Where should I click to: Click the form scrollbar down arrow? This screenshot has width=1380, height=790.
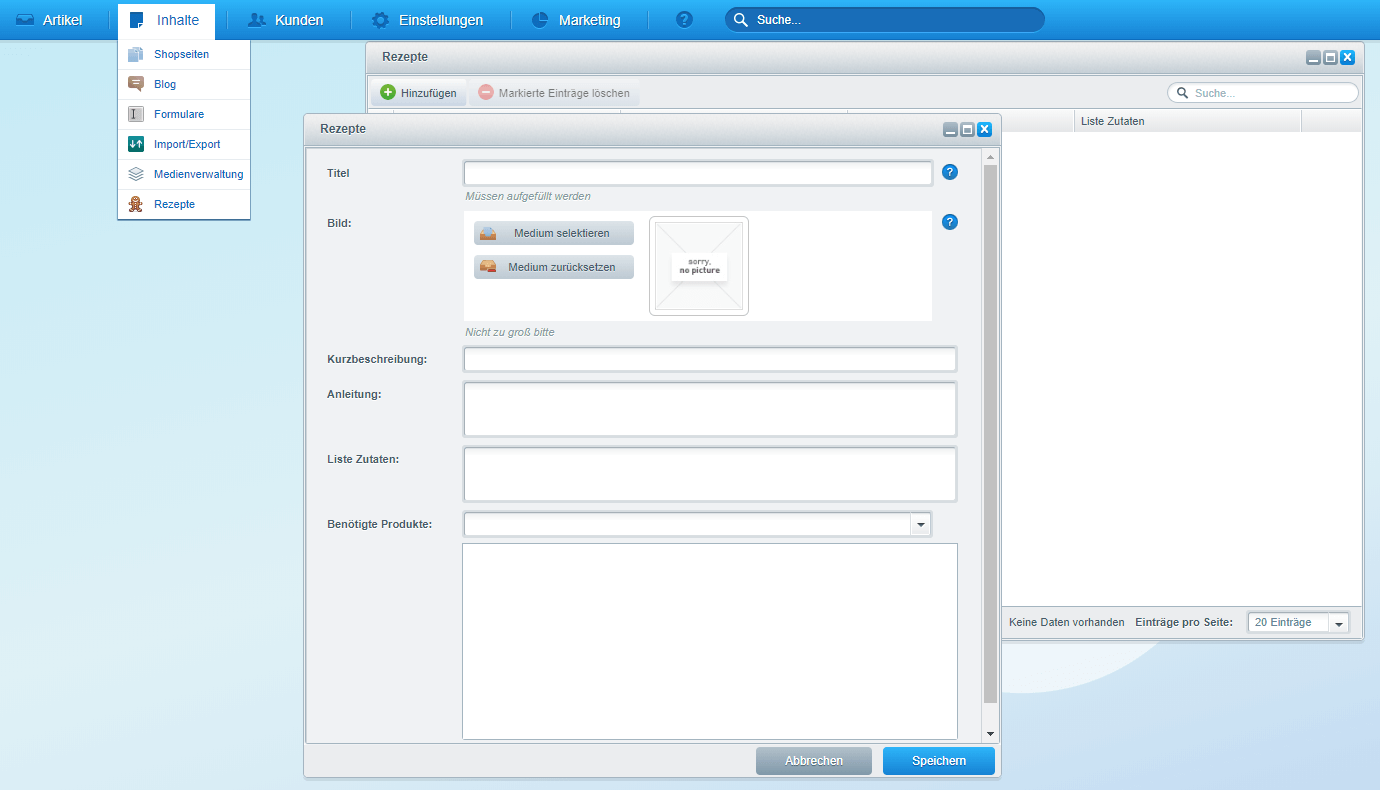tap(990, 734)
